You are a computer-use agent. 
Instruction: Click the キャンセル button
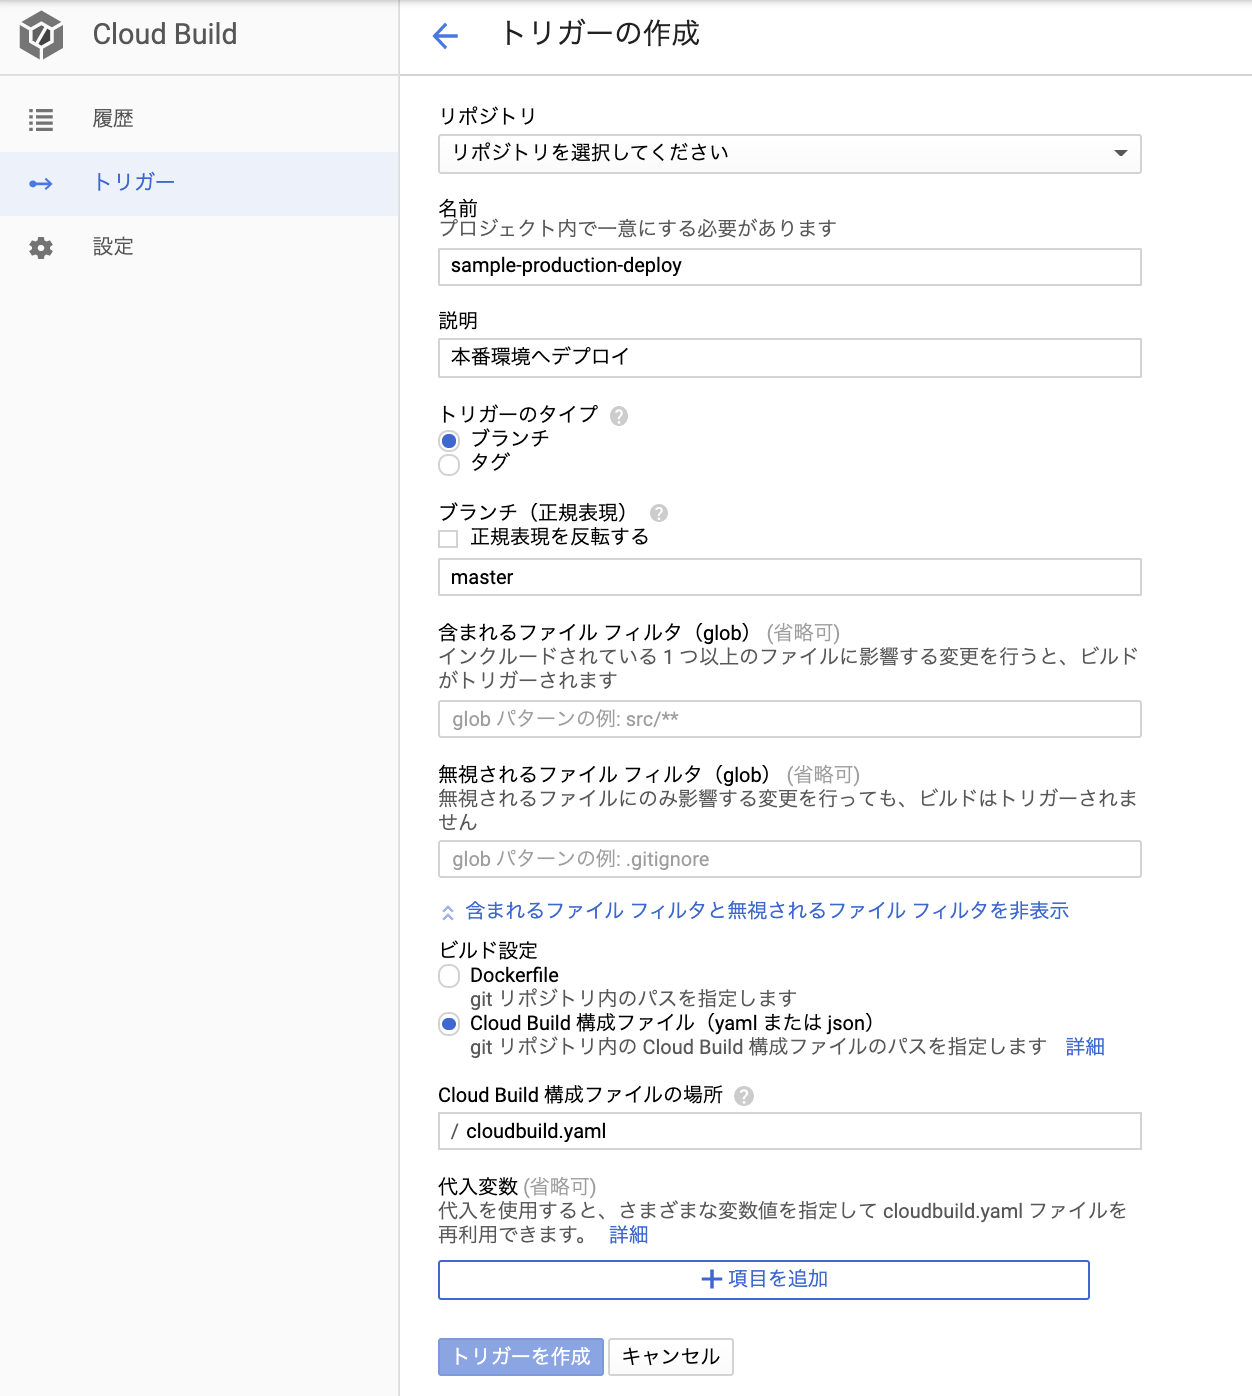click(671, 1357)
